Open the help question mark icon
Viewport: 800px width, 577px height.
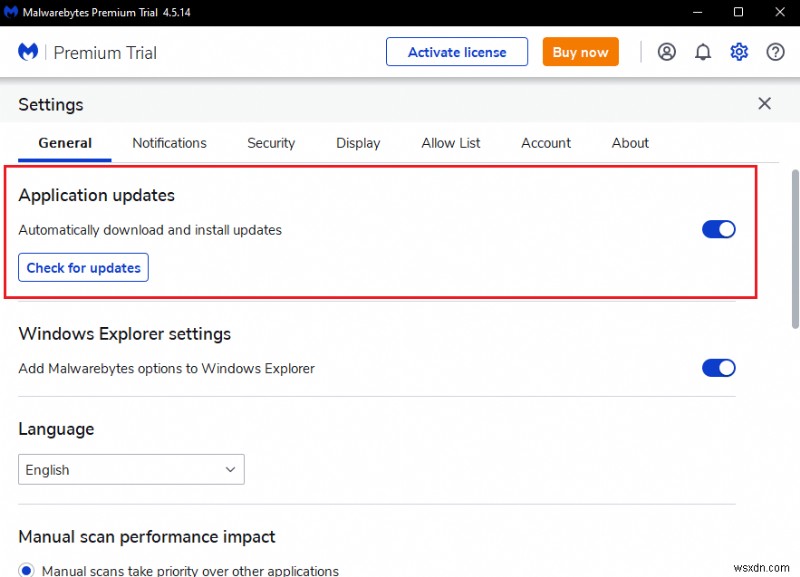coord(775,52)
